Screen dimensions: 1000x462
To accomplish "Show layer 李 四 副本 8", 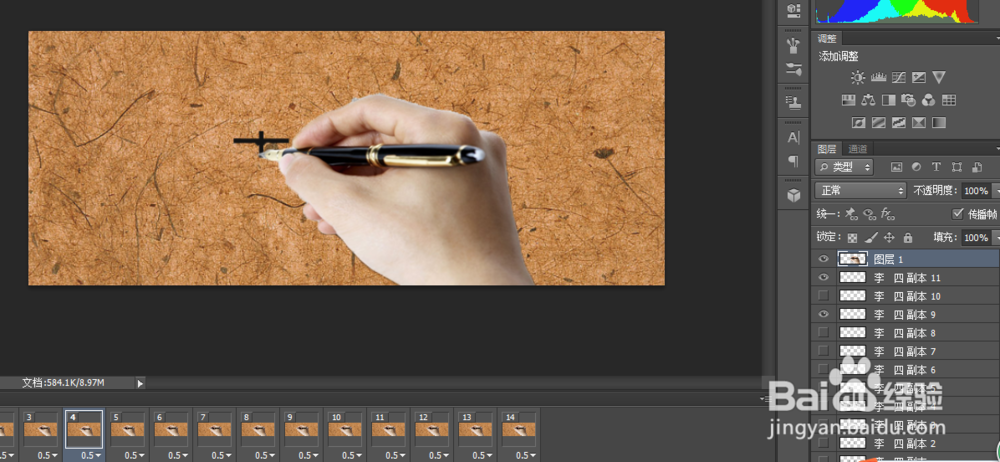I will (823, 332).
